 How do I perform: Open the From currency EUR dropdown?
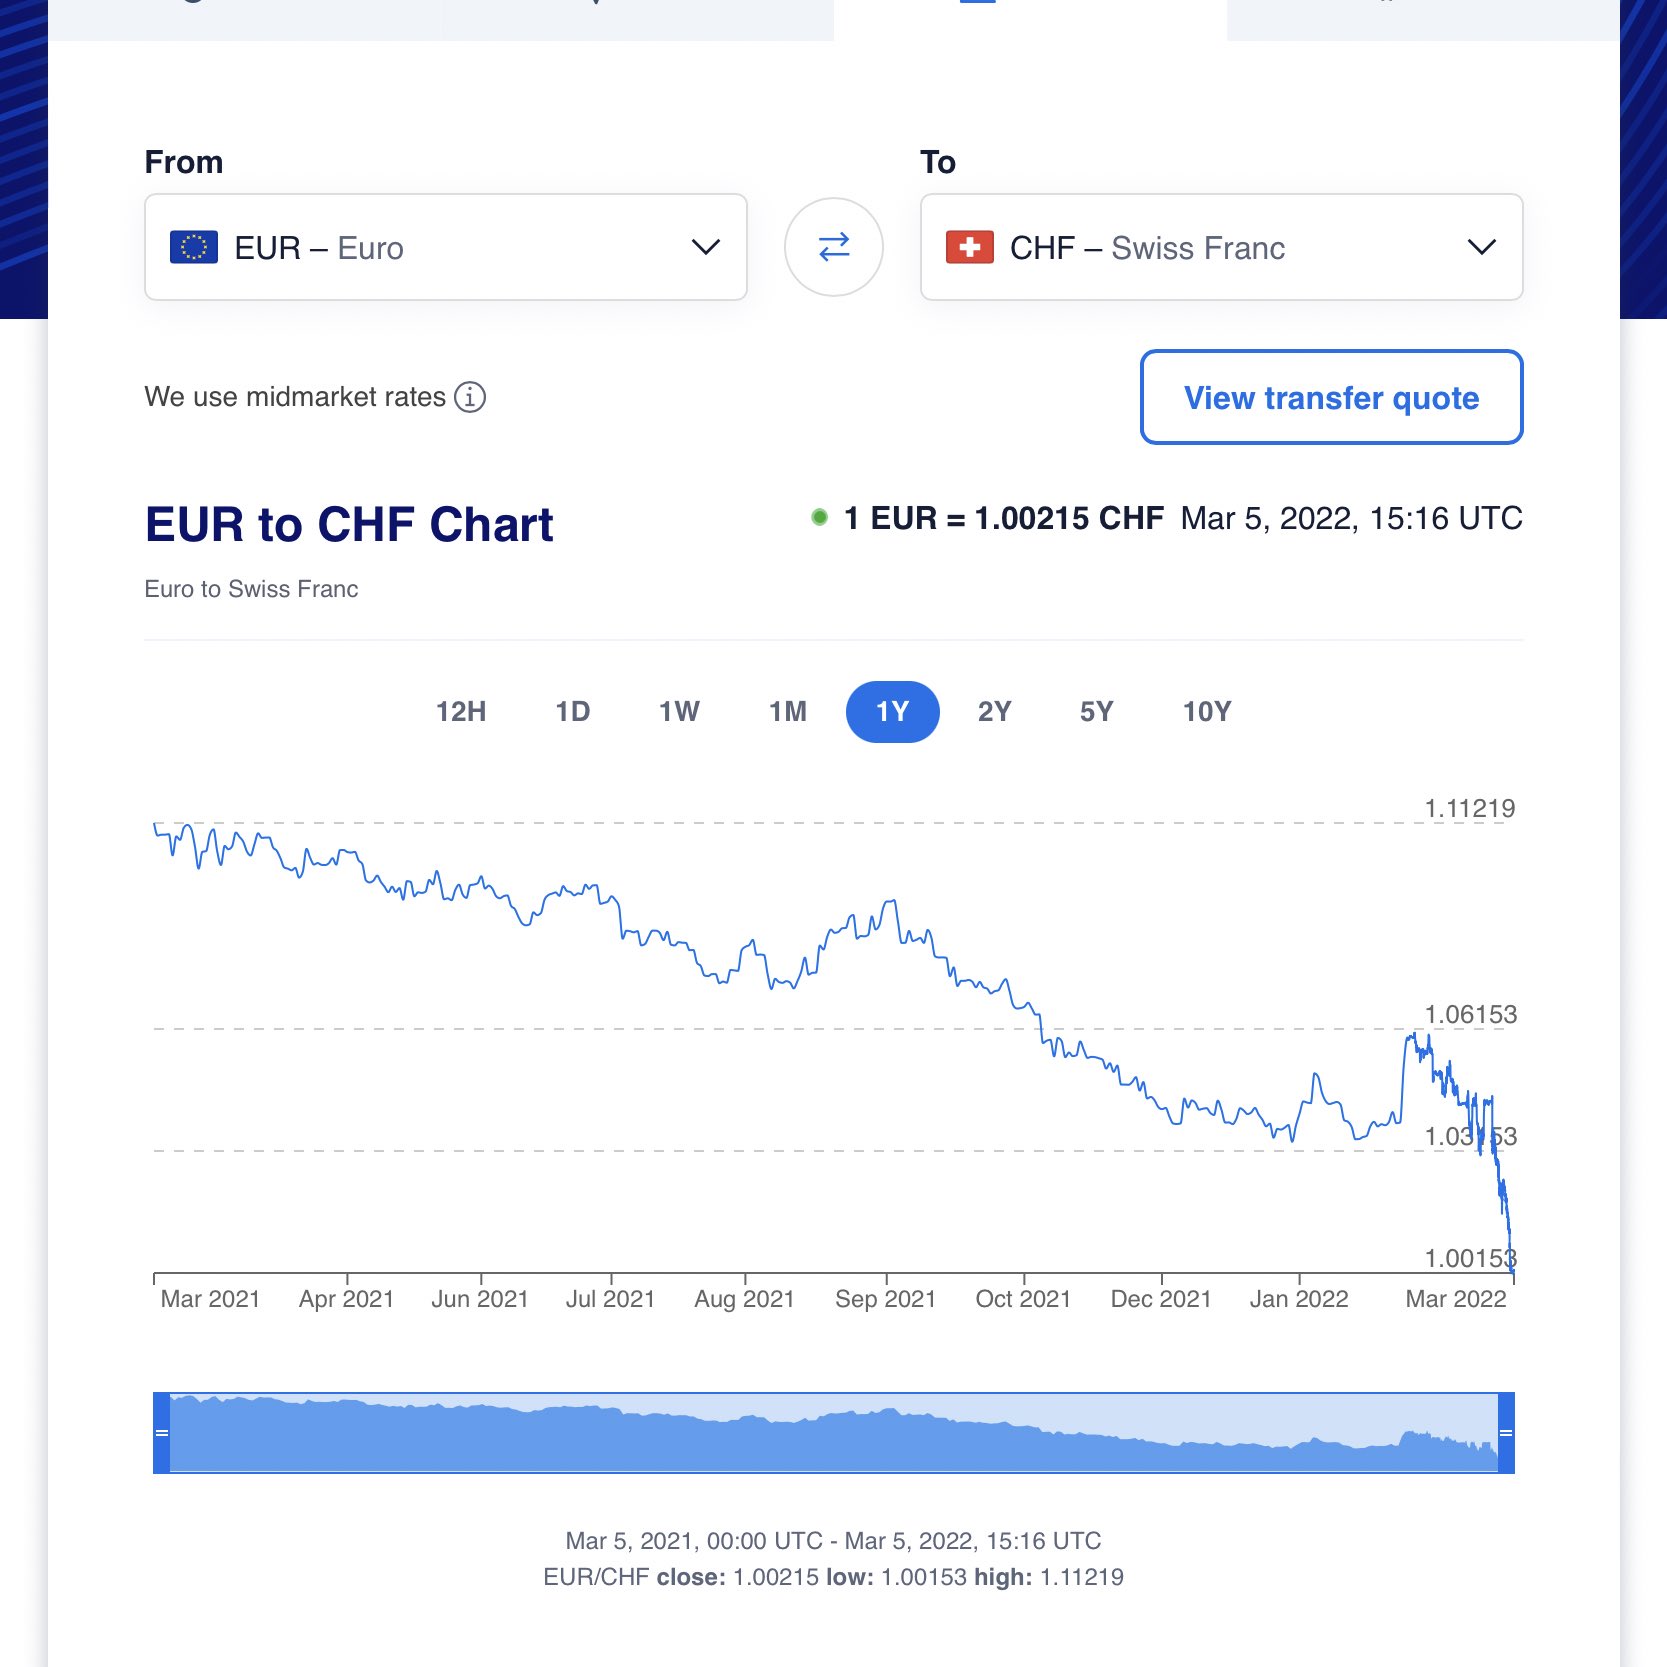tap(445, 247)
